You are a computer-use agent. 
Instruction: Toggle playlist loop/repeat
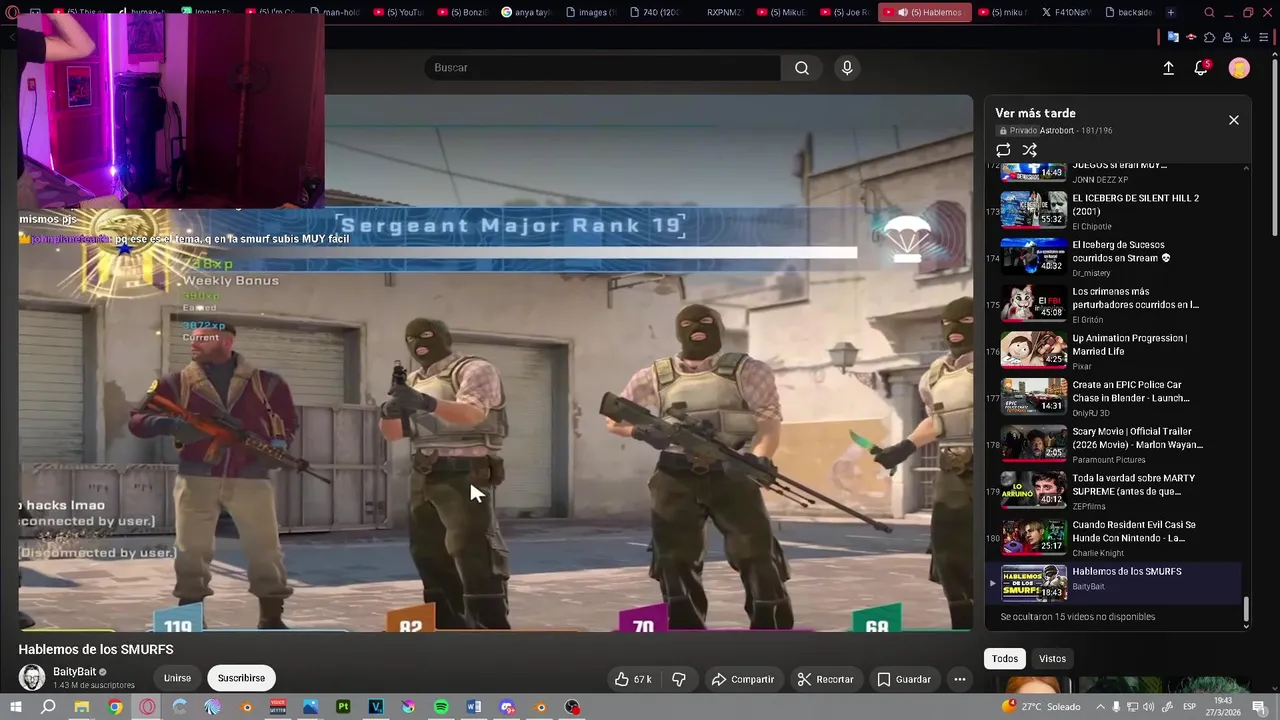click(x=1003, y=150)
